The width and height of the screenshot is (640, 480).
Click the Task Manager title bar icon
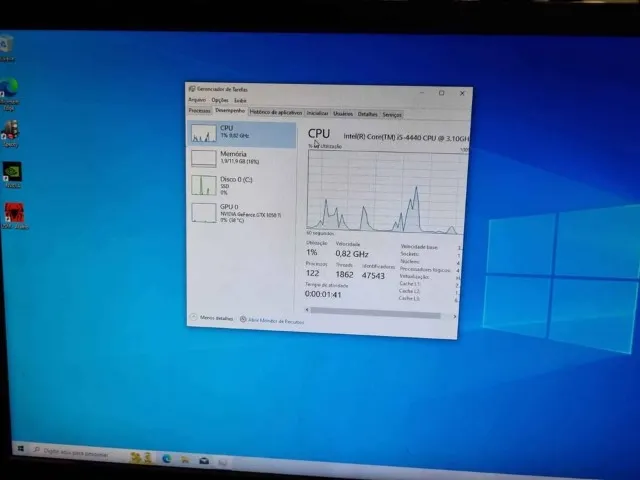pyautogui.click(x=192, y=89)
